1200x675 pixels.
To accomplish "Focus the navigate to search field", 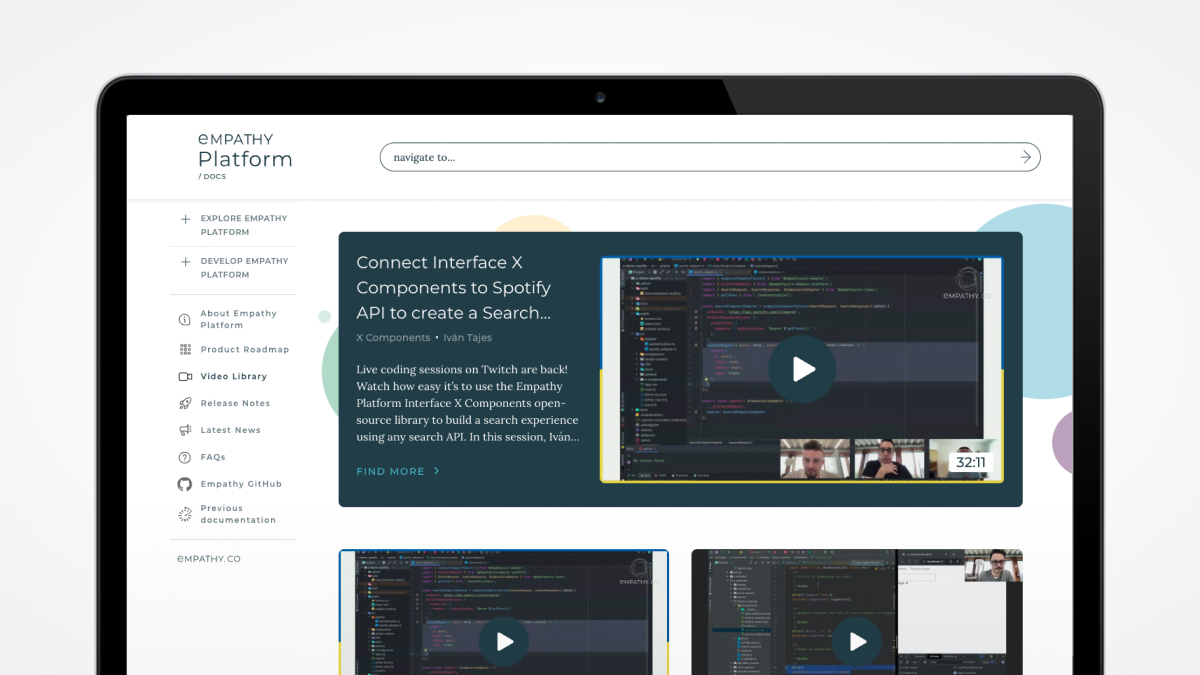I will (710, 157).
